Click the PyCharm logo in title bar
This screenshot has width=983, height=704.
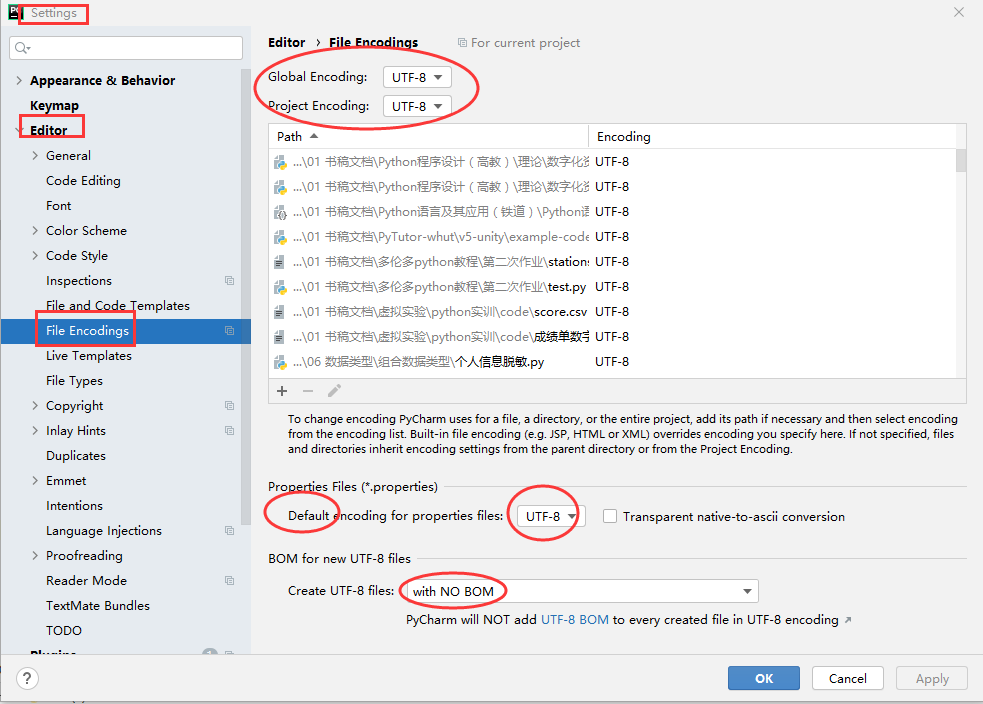(x=14, y=13)
